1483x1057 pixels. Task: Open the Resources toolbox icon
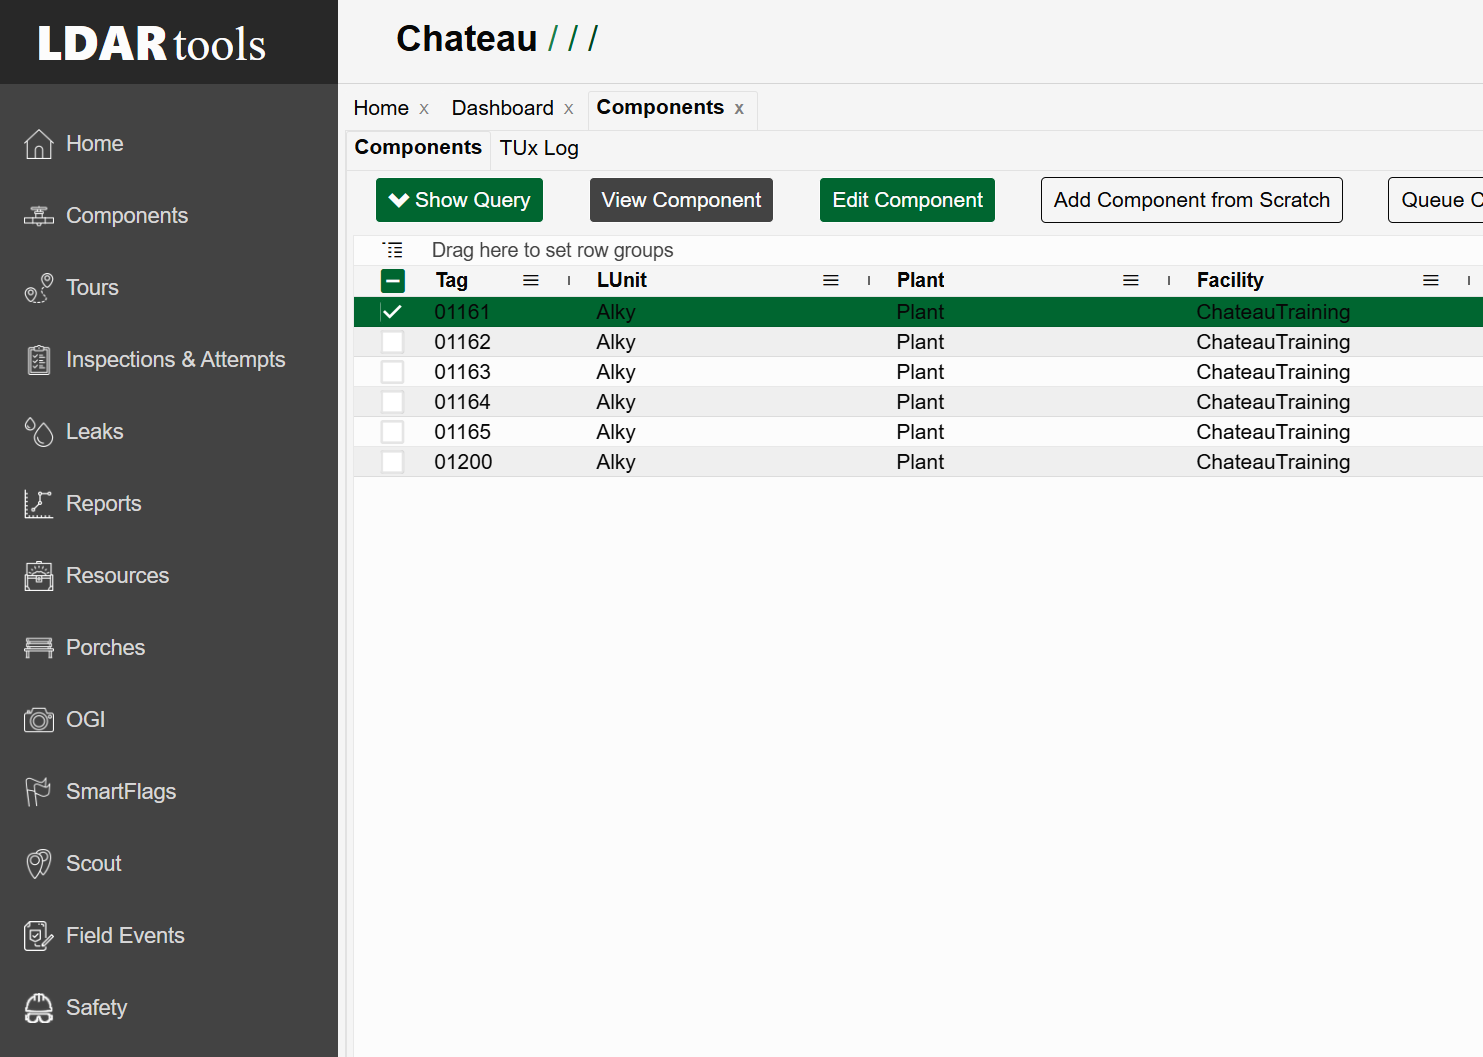(x=38, y=576)
